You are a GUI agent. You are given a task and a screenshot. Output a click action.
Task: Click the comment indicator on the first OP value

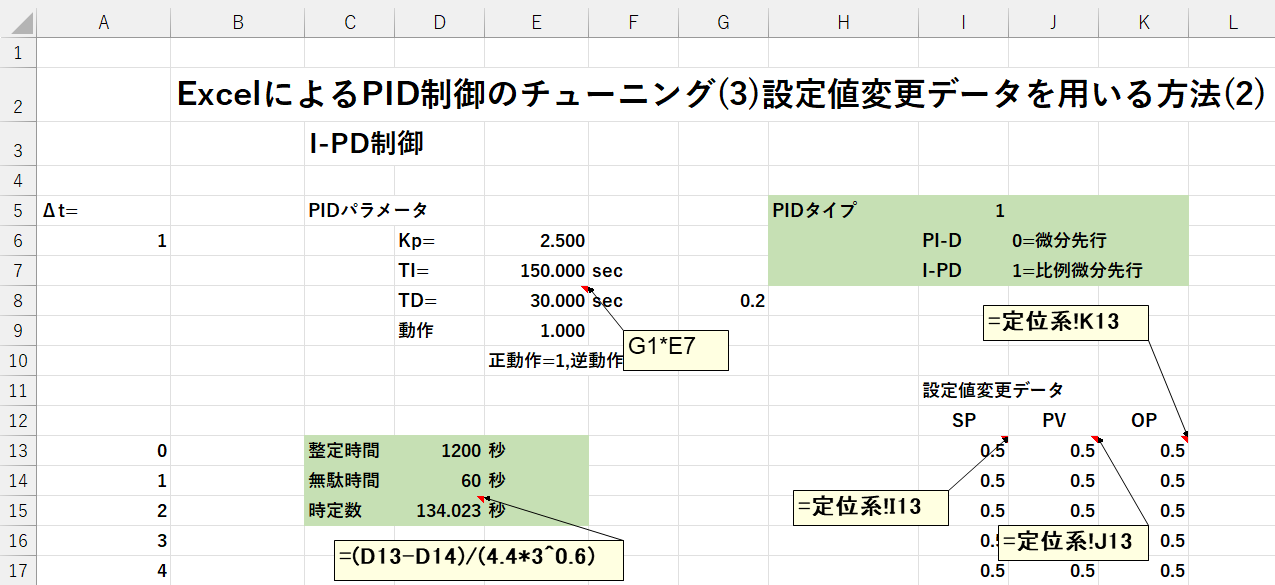[1186, 440]
